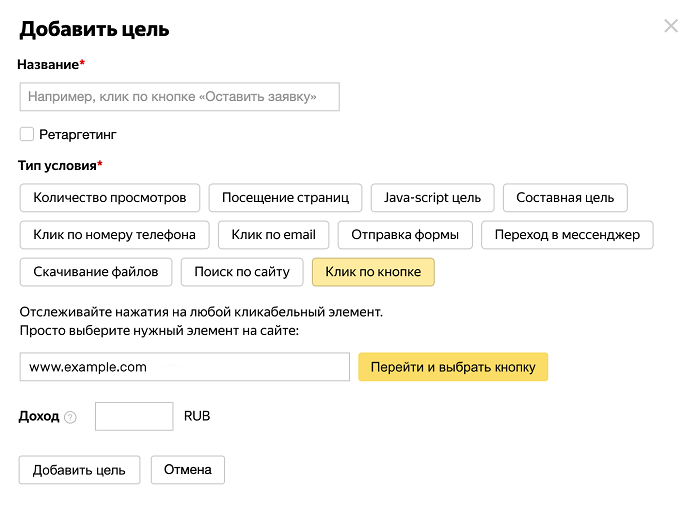698x506 pixels.
Task: Click the Доход label text
Action: pyautogui.click(x=39, y=416)
